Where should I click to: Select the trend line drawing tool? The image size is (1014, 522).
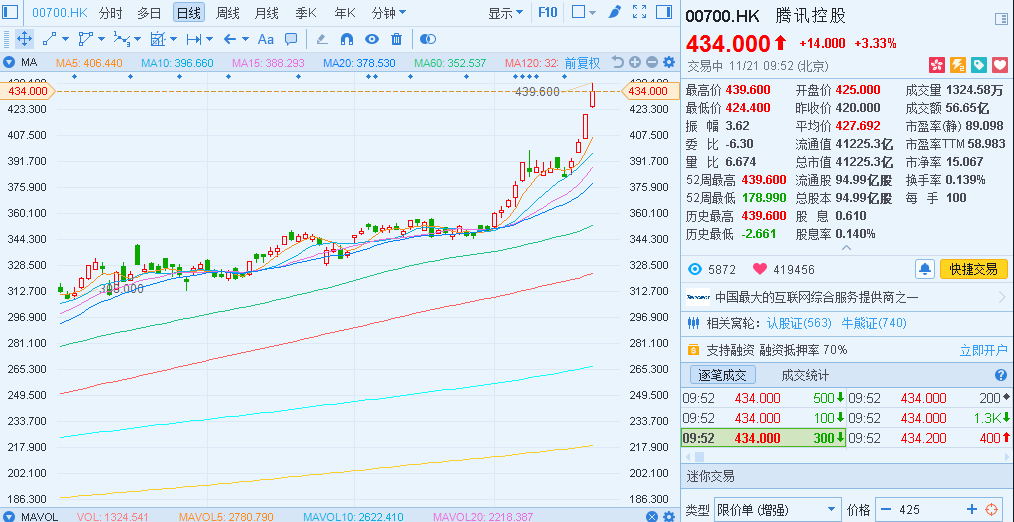click(49, 39)
